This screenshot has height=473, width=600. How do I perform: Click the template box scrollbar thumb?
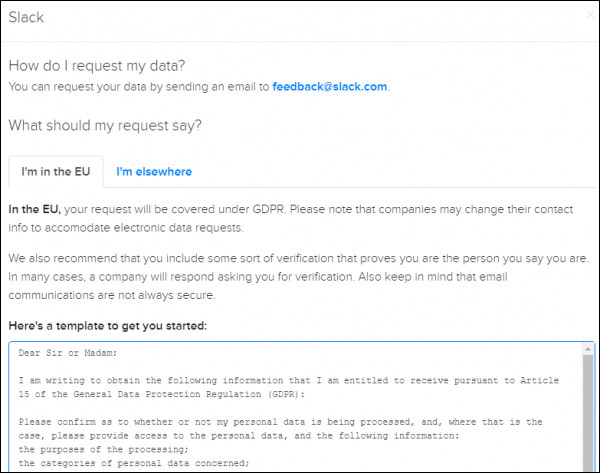point(590,410)
